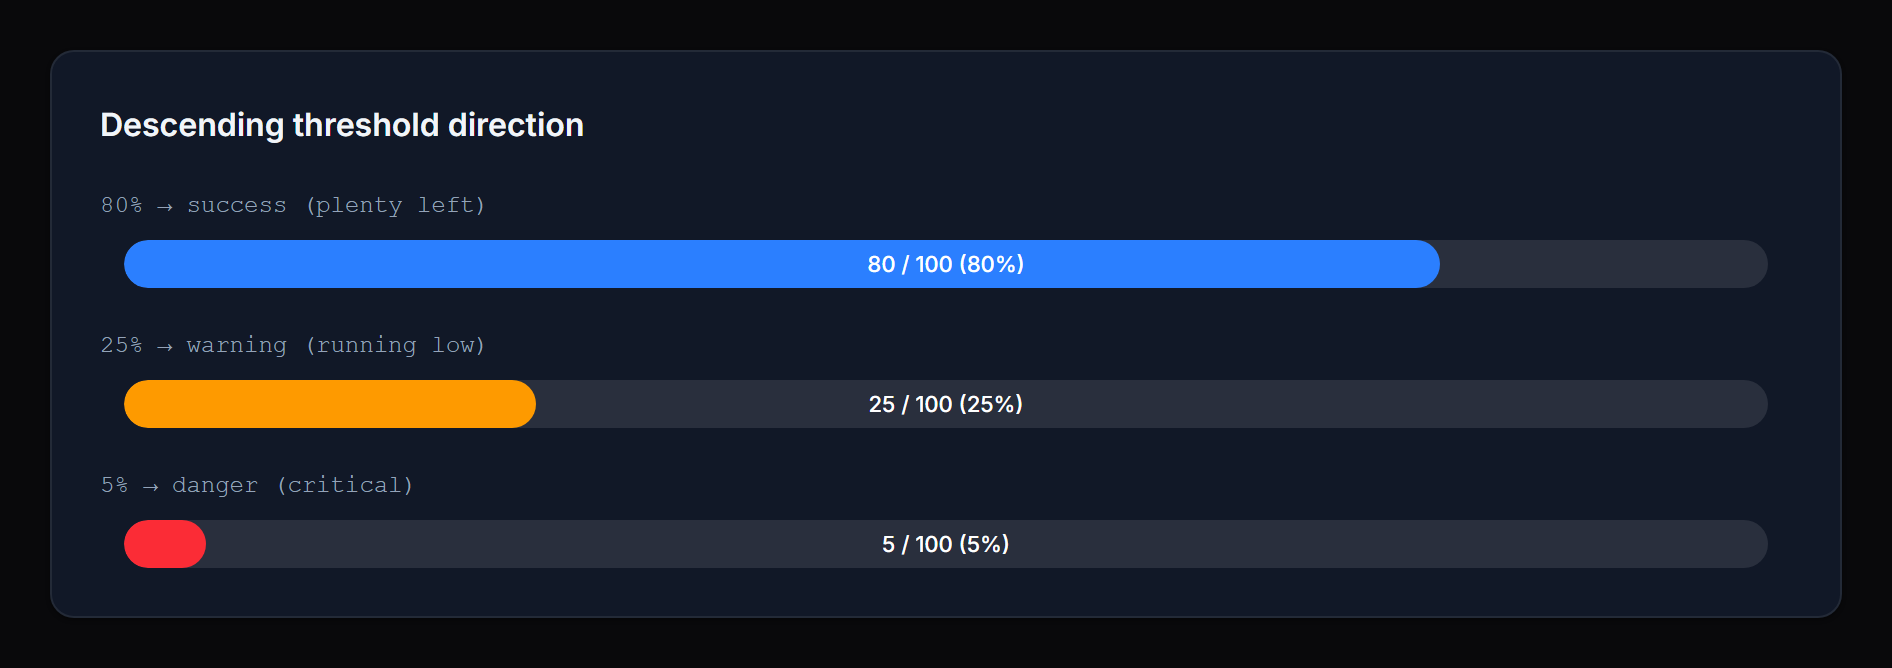Click the orange fill of the 25% bar
The width and height of the screenshot is (1892, 668).
click(330, 404)
